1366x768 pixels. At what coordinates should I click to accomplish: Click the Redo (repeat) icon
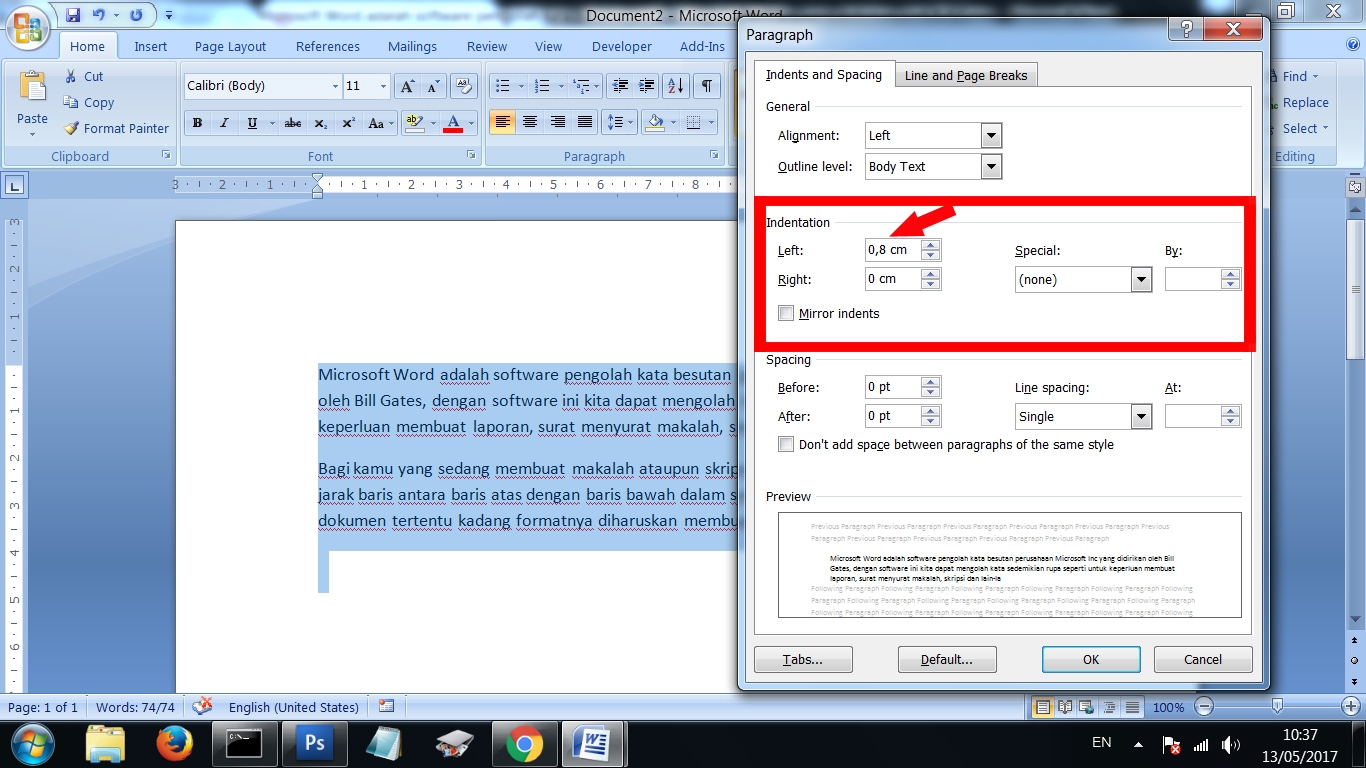pyautogui.click(x=136, y=15)
